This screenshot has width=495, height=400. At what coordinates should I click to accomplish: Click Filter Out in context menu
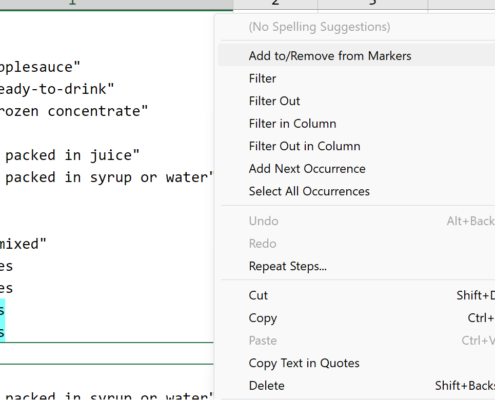356,101
